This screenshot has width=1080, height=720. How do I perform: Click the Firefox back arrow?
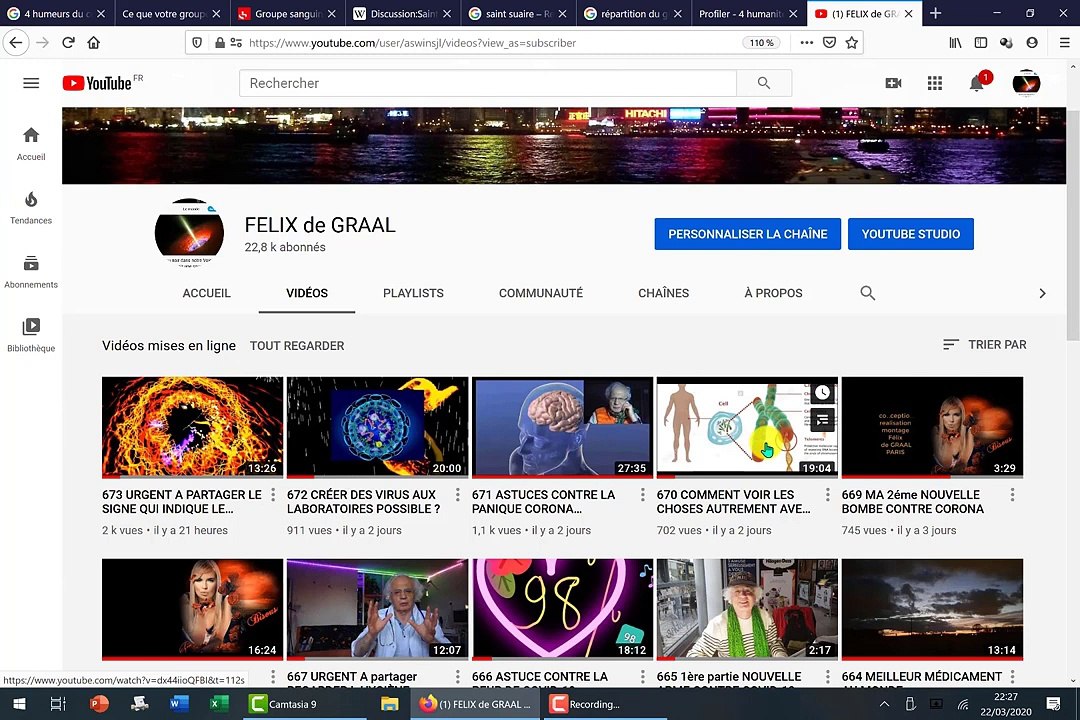click(x=15, y=43)
